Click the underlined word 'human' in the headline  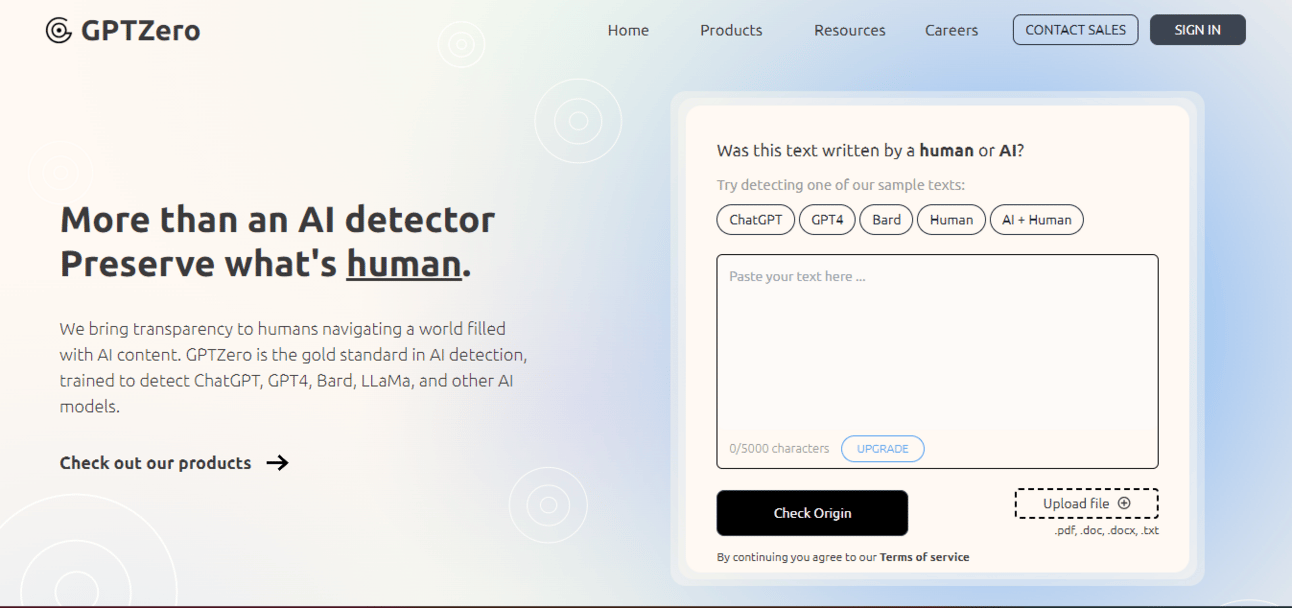404,264
